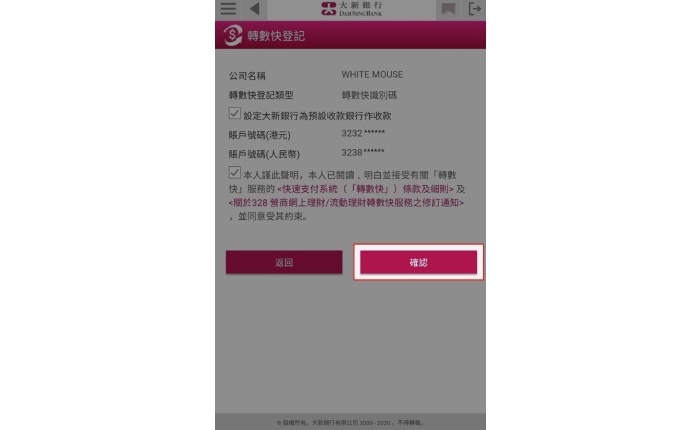
Task: Click the 賬戶號碼(人民幣) label
Action: pyautogui.click(x=264, y=154)
